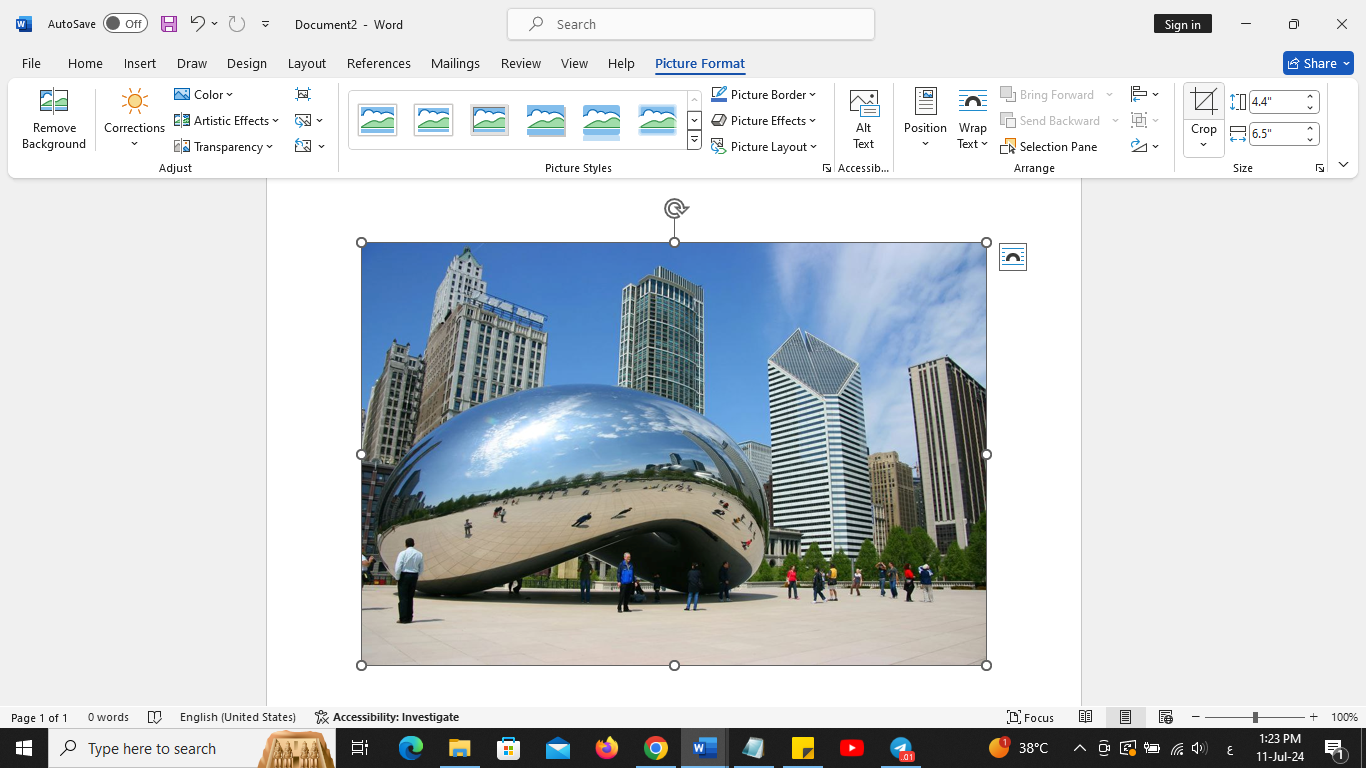Viewport: 1366px width, 768px height.
Task: Expand the Picture Styles gallery More arrow
Action: [x=694, y=141]
